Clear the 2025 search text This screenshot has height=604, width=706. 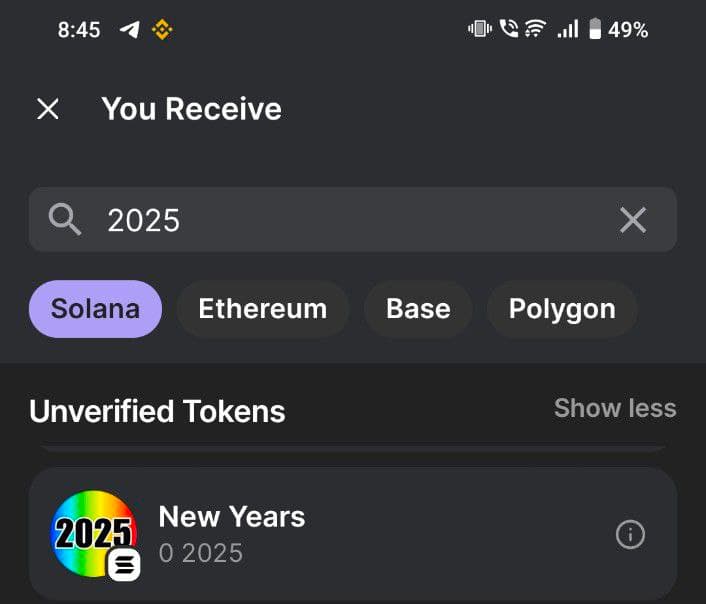tap(633, 220)
